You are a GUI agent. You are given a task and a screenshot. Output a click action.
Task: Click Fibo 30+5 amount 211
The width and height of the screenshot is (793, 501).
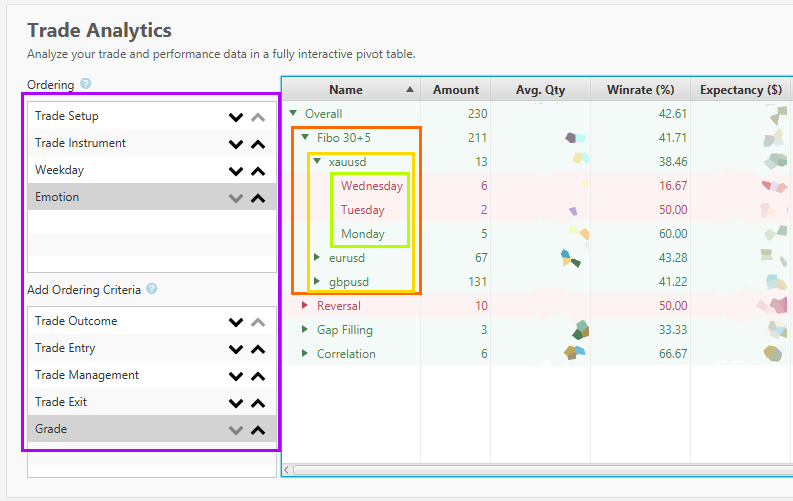pyautogui.click(x=477, y=138)
